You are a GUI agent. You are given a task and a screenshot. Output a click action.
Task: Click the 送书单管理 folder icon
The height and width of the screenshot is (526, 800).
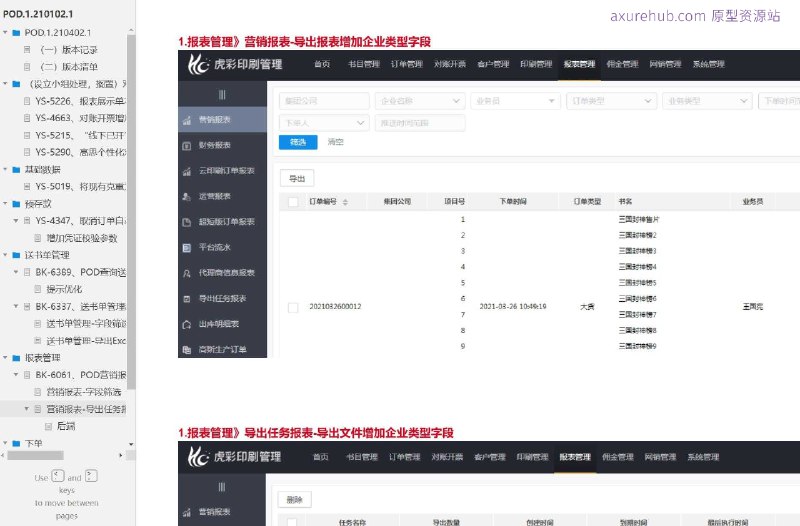click(x=16, y=255)
